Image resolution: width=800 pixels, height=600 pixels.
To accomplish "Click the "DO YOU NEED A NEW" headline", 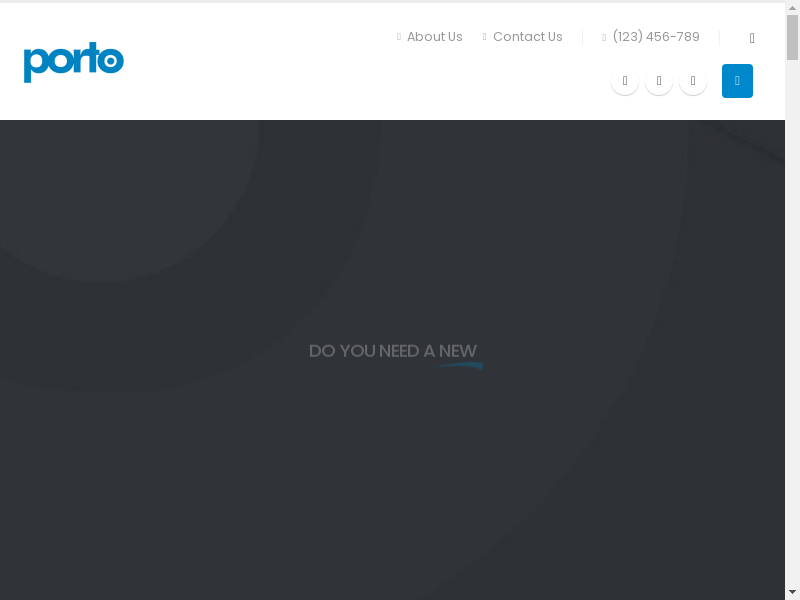I will [x=392, y=351].
